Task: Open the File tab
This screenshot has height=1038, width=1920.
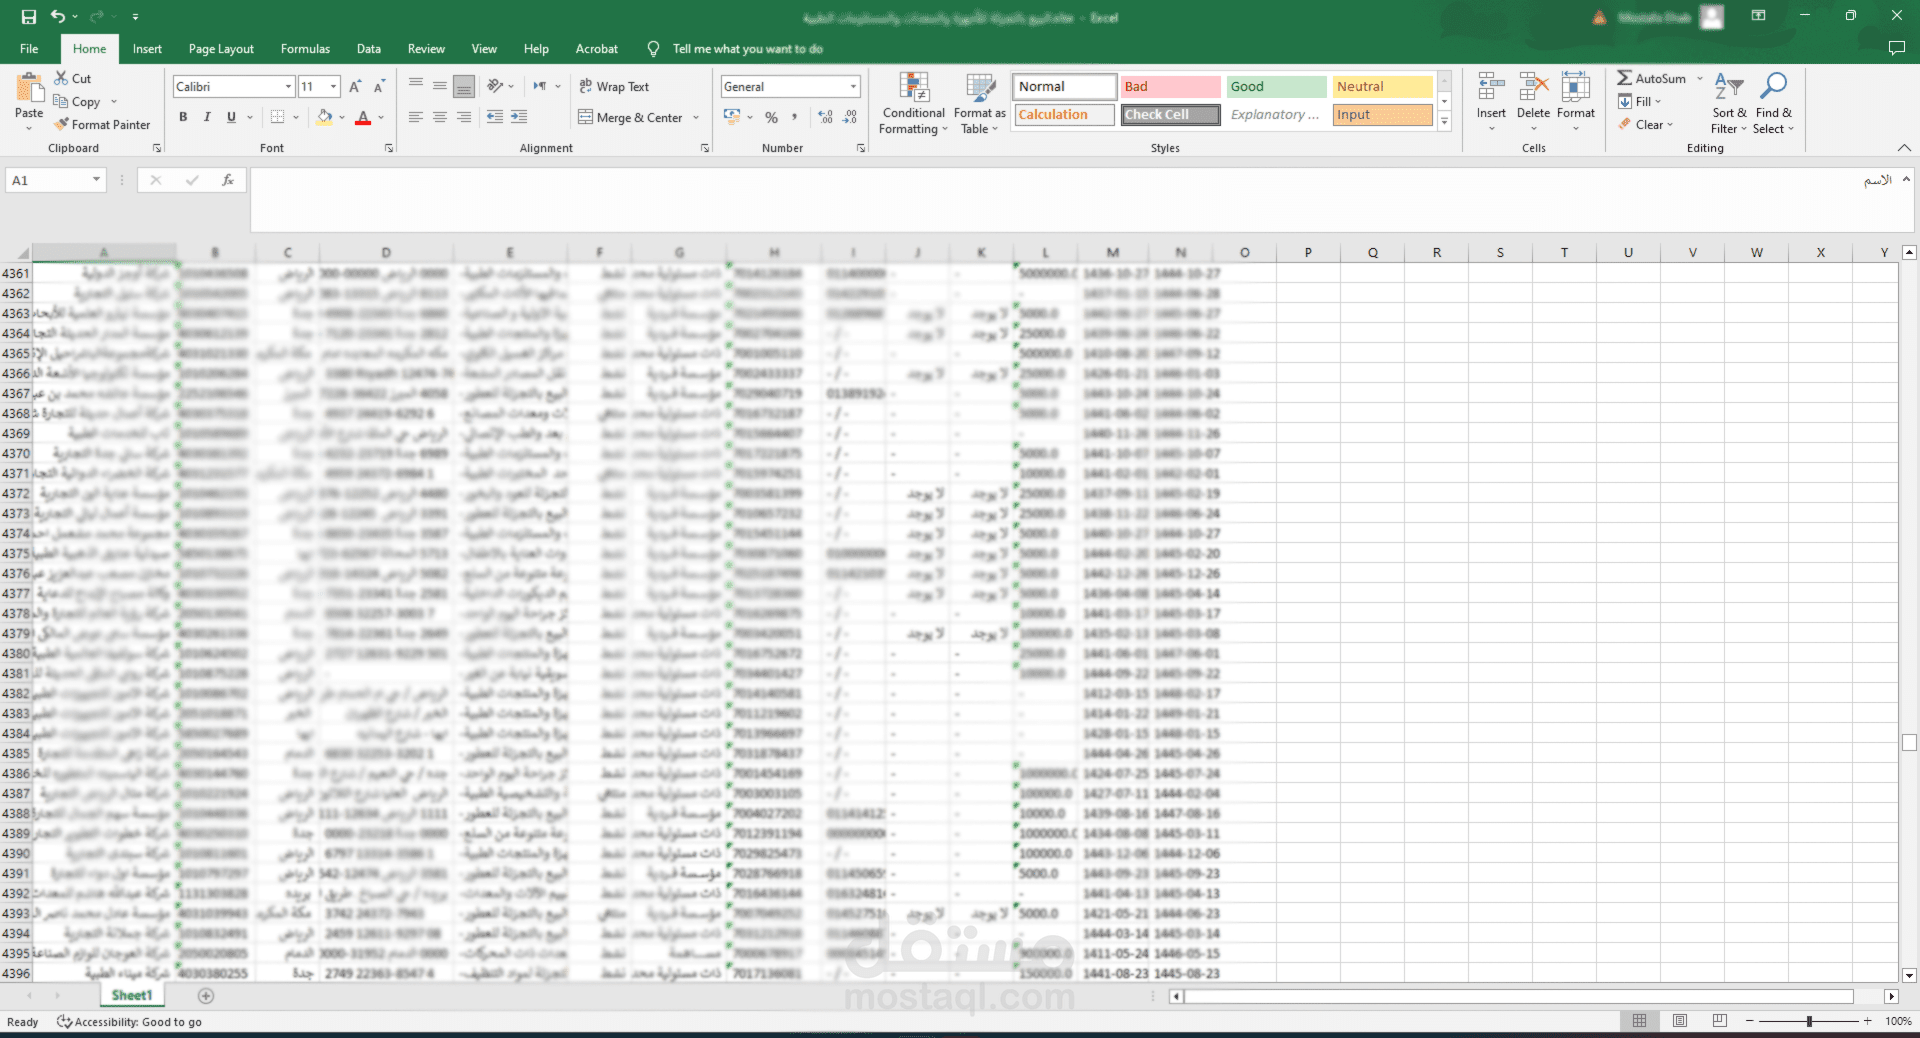Action: [x=29, y=48]
